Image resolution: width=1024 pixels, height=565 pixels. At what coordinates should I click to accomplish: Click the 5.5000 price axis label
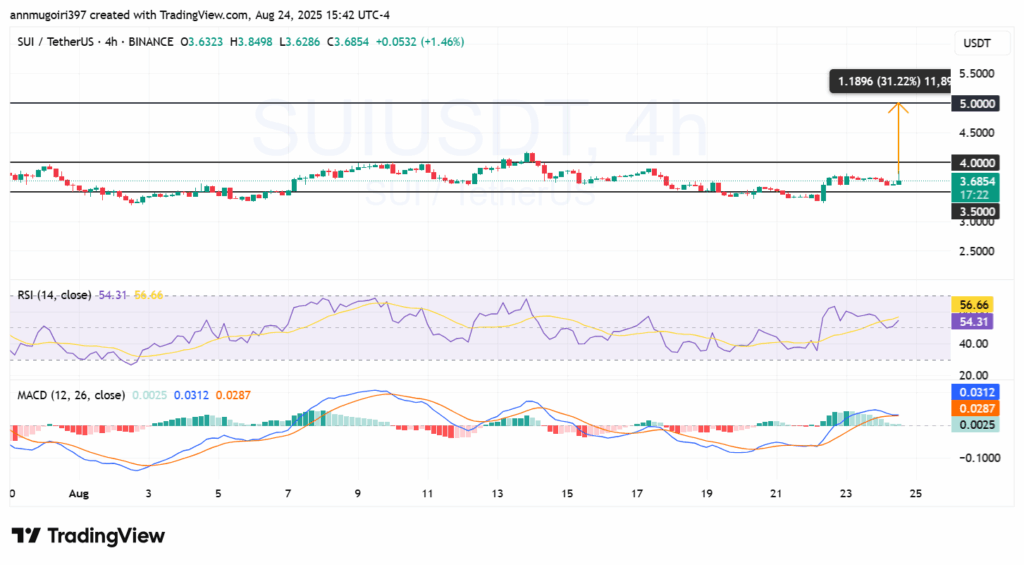coord(976,73)
